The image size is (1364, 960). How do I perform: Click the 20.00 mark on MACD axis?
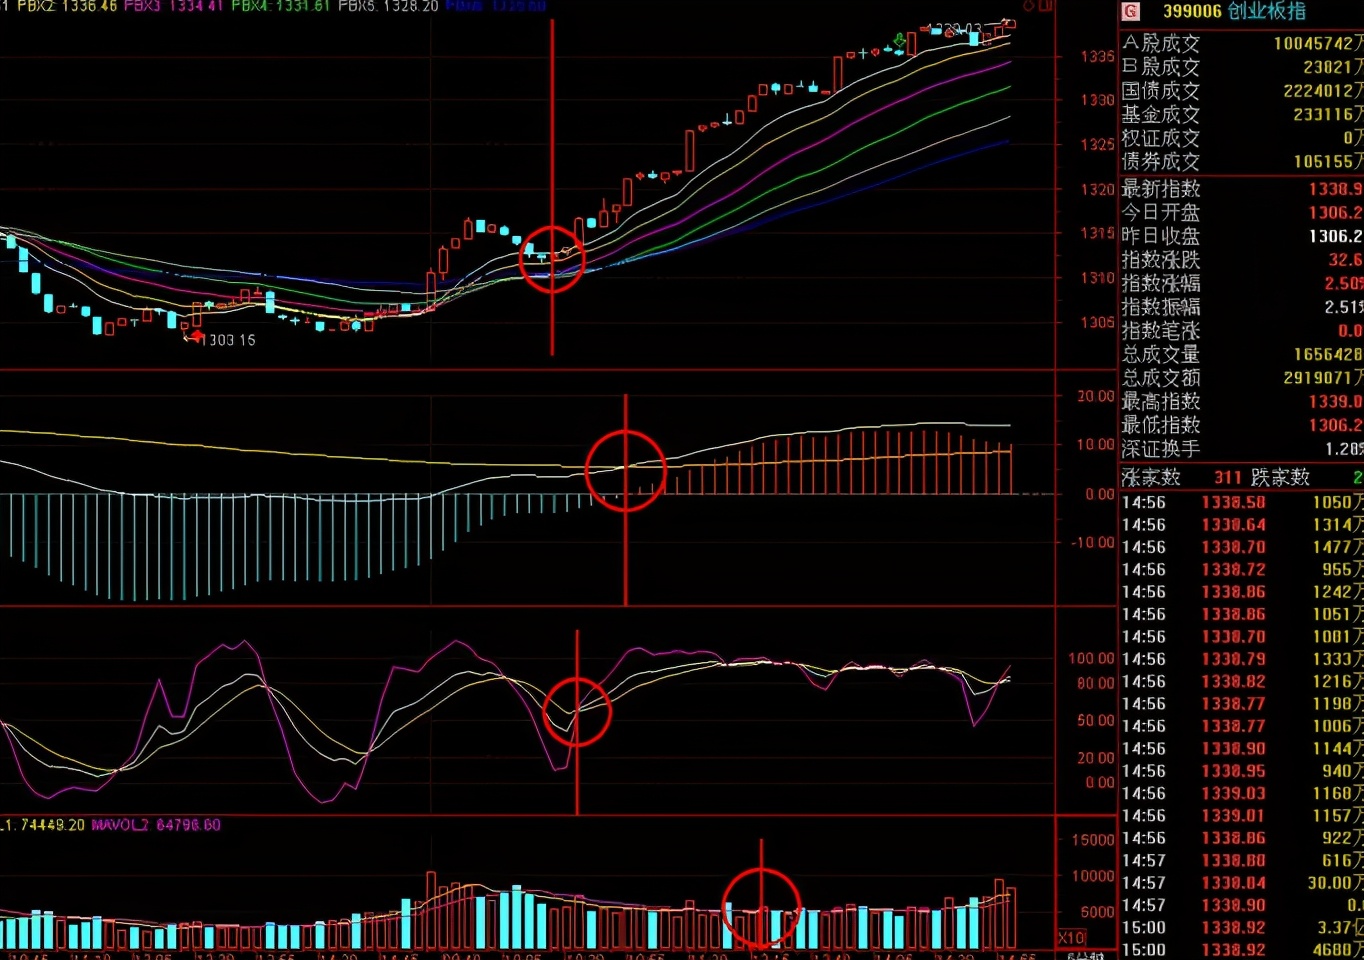[x=1093, y=395]
